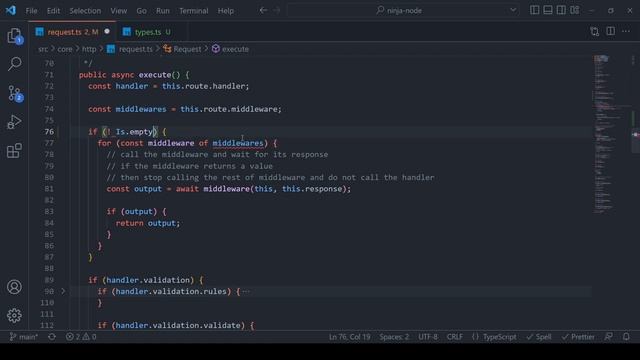Click the main branch indicator in status bar

pyautogui.click(x=24, y=337)
